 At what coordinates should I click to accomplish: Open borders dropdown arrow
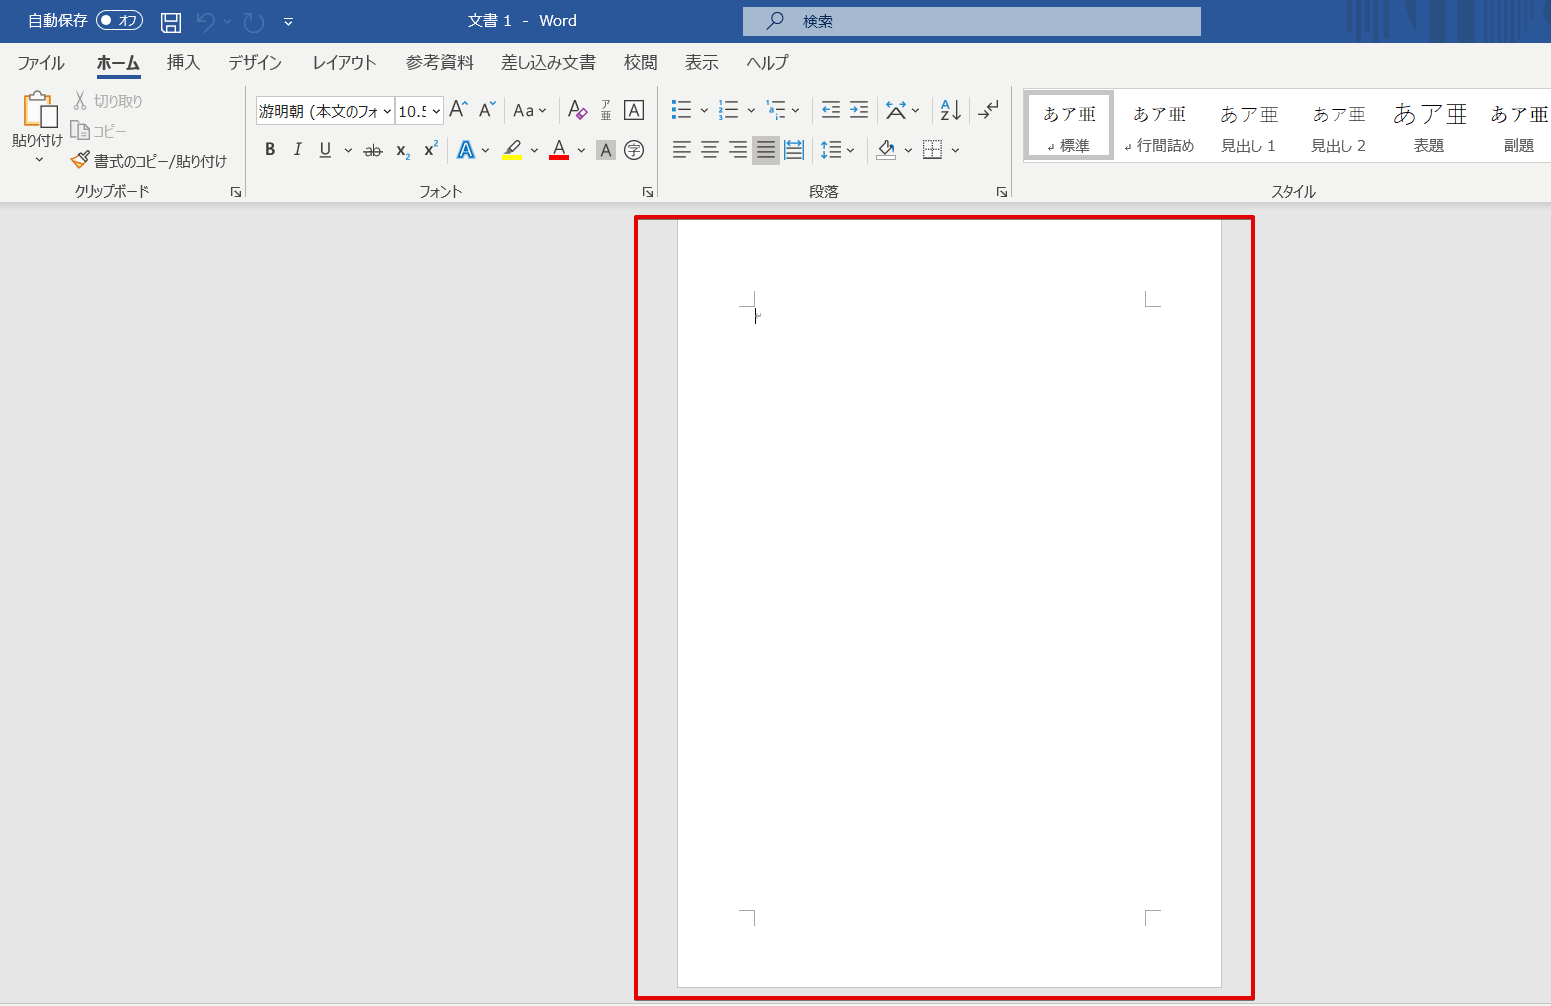tap(956, 150)
